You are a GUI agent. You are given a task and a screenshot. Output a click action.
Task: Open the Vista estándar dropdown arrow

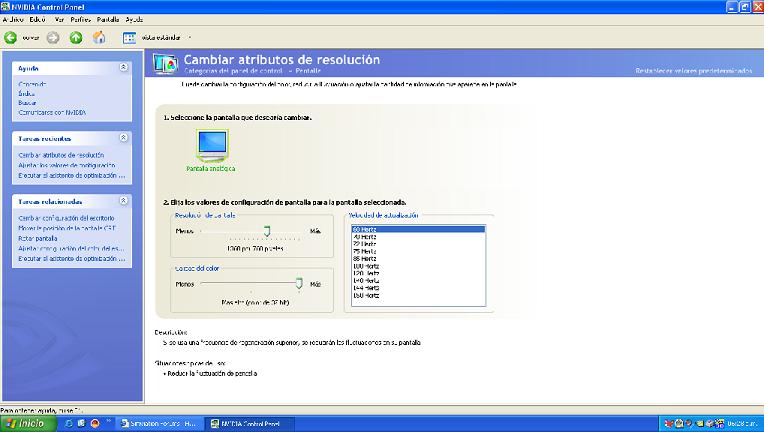click(190, 38)
